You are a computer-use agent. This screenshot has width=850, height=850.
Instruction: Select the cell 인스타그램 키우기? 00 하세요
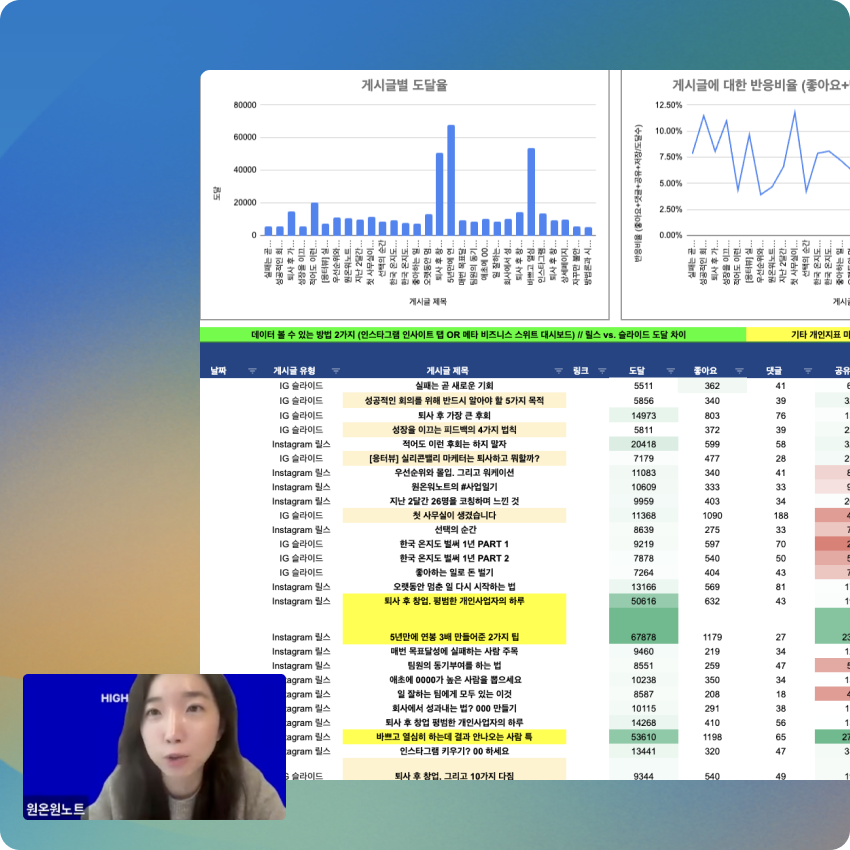coord(454,751)
